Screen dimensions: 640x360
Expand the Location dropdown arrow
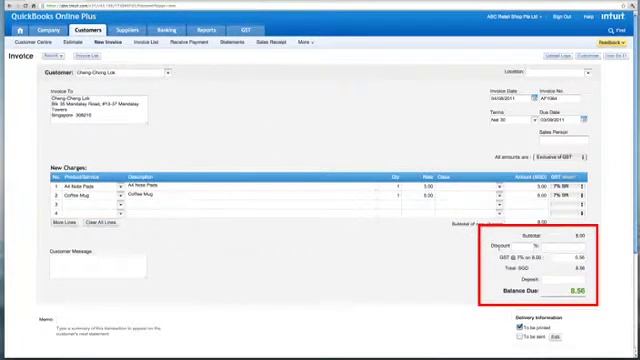pyautogui.click(x=588, y=73)
